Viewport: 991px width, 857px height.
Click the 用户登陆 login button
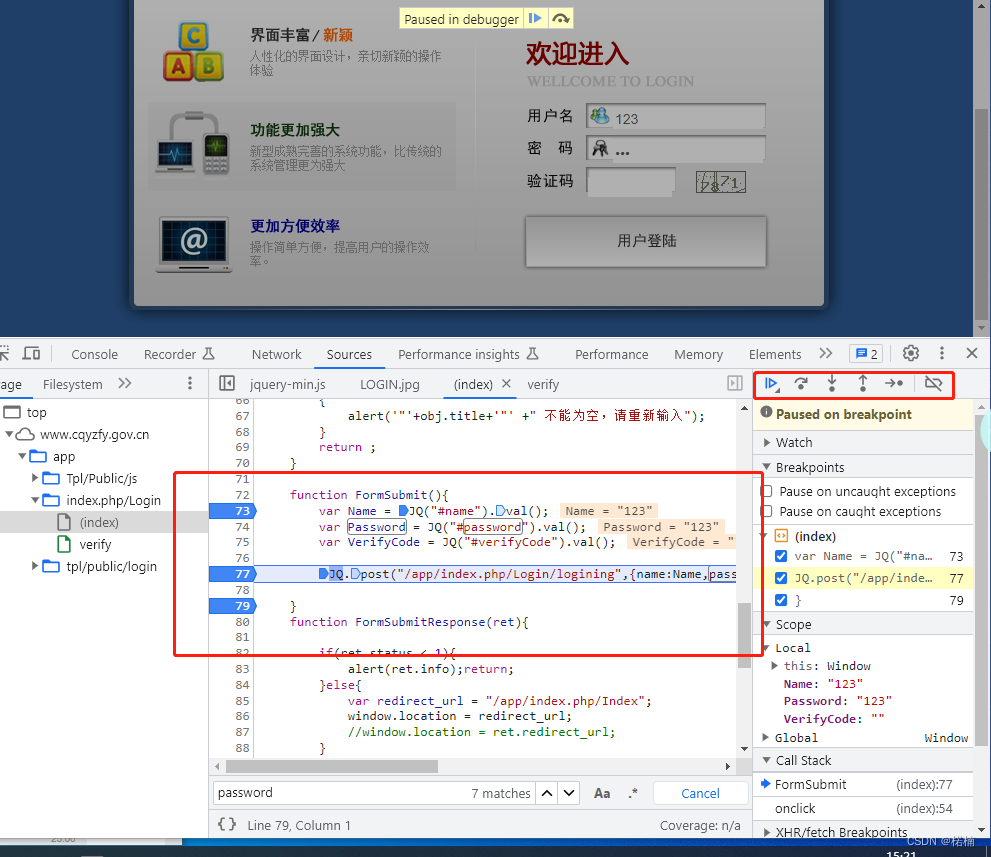(x=646, y=241)
